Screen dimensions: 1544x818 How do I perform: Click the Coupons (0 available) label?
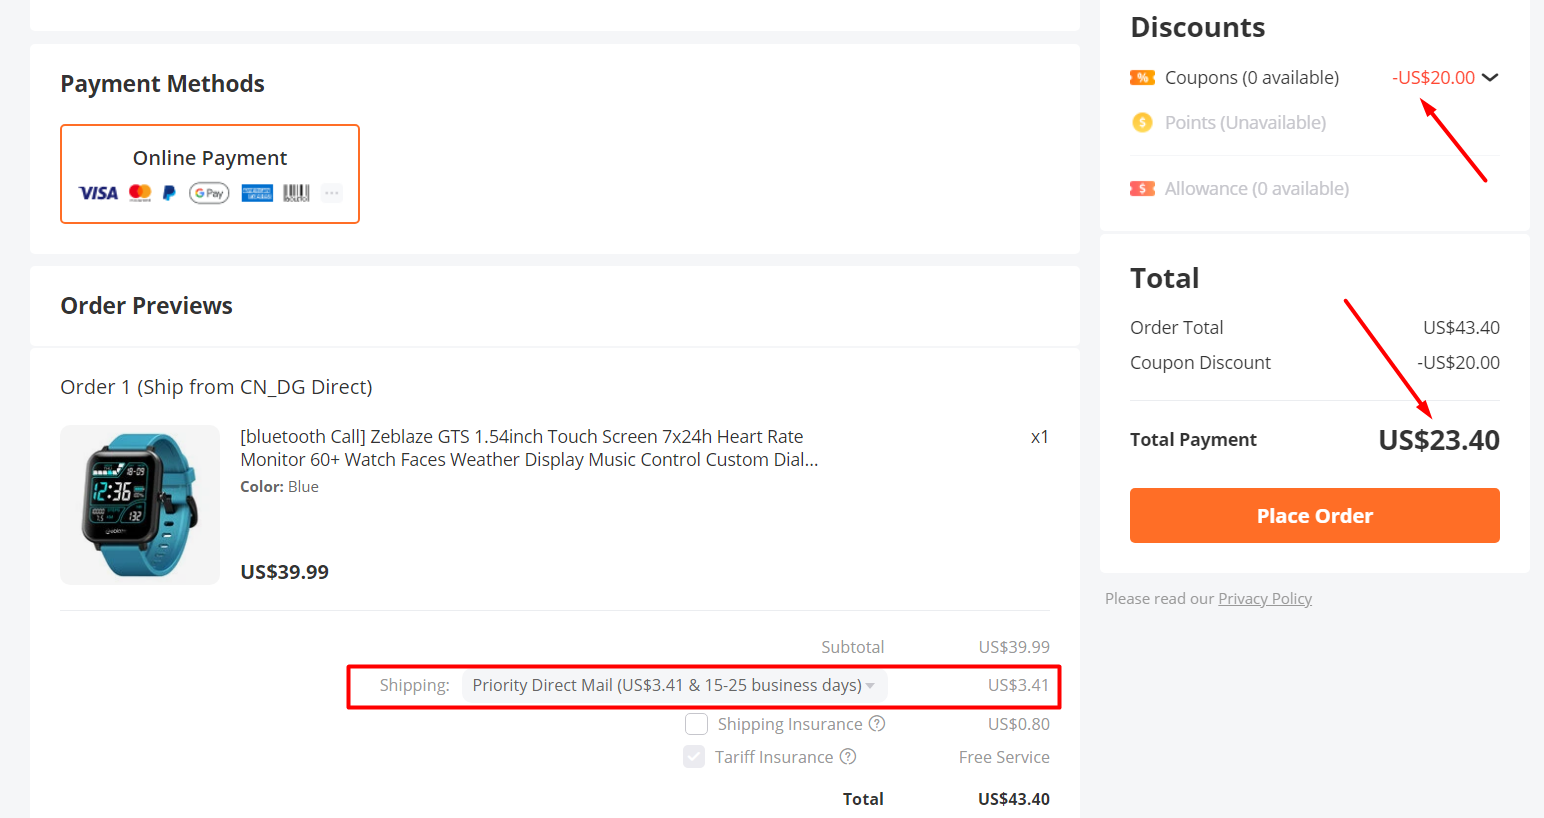coord(1252,77)
